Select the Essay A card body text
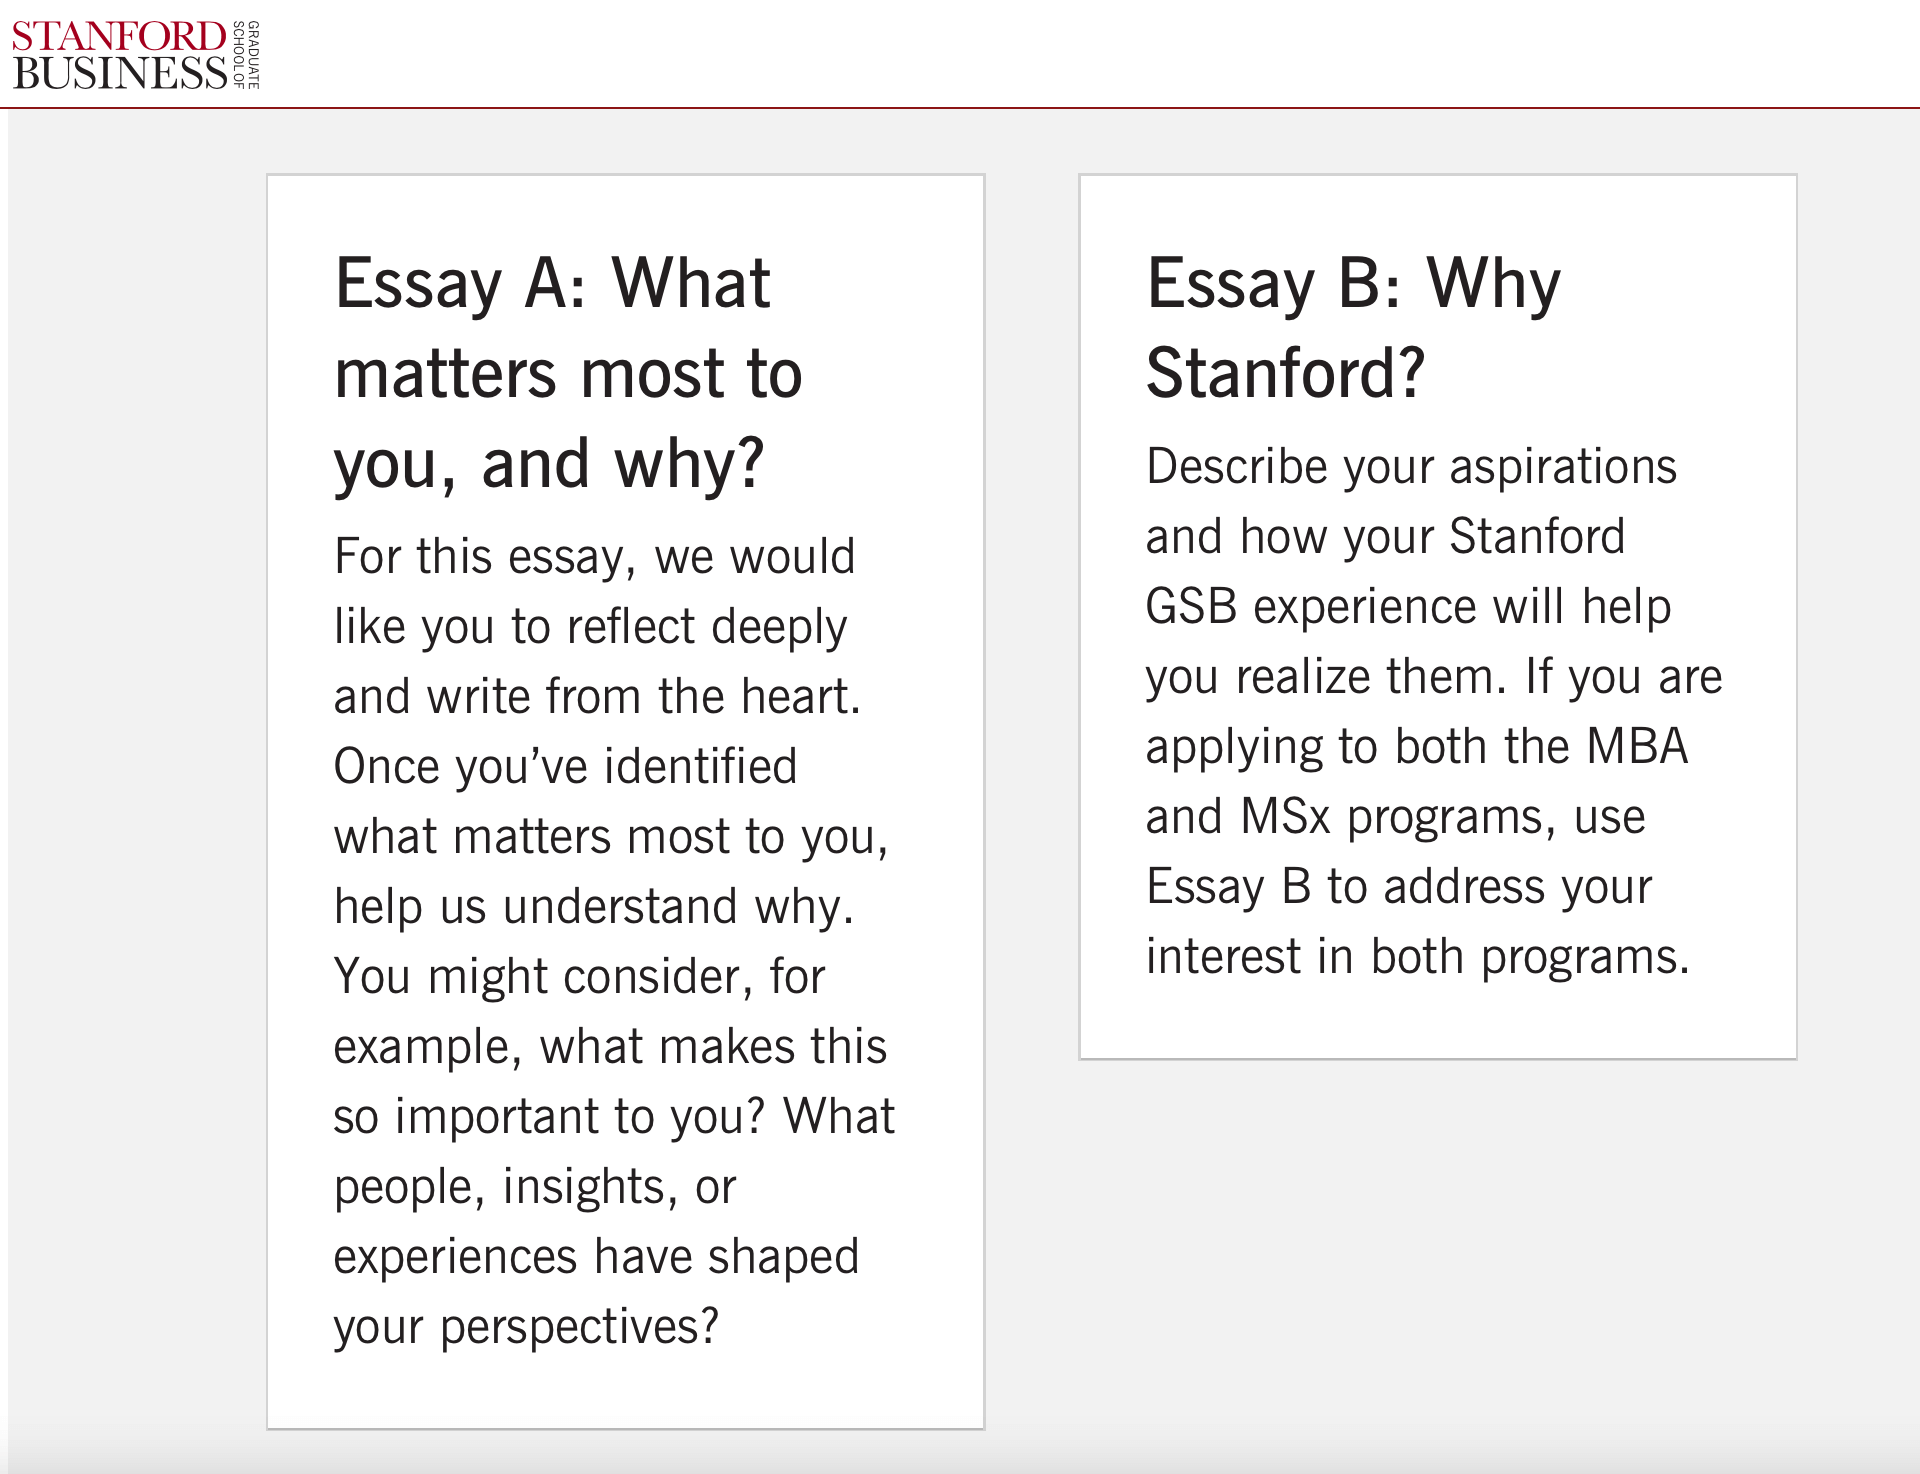This screenshot has height=1474, width=1920. tap(614, 941)
